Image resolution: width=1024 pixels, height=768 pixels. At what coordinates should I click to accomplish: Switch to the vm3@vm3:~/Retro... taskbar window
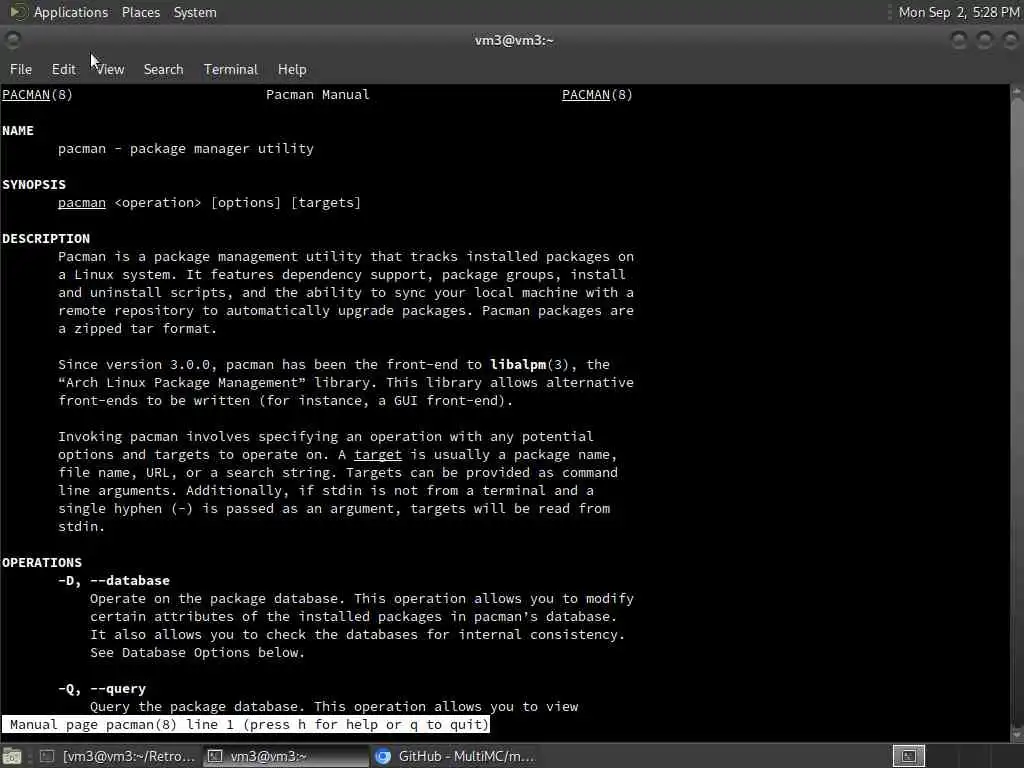tap(118, 756)
